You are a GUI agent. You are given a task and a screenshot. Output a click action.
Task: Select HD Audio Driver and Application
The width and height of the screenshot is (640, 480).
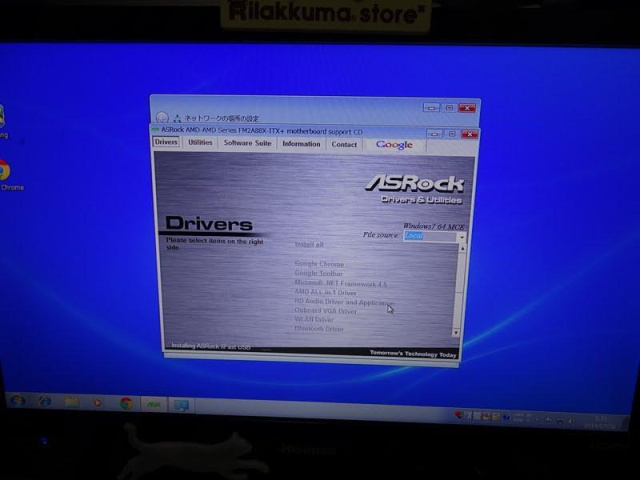point(344,302)
